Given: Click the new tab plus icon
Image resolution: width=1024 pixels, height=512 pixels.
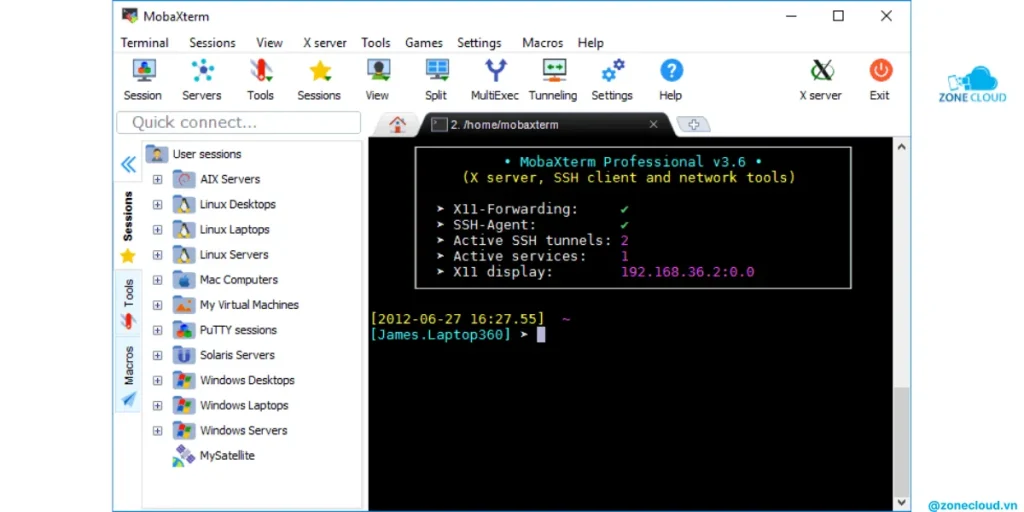Looking at the screenshot, I should tap(694, 124).
